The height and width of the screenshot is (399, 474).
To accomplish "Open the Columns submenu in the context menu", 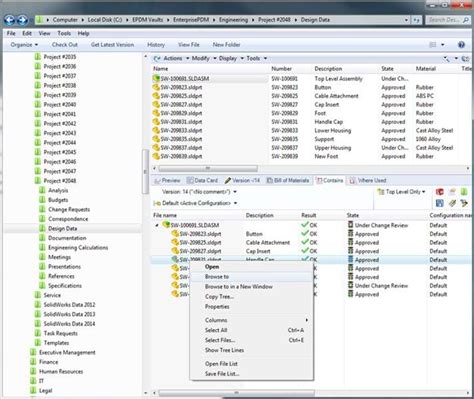I will click(252, 320).
